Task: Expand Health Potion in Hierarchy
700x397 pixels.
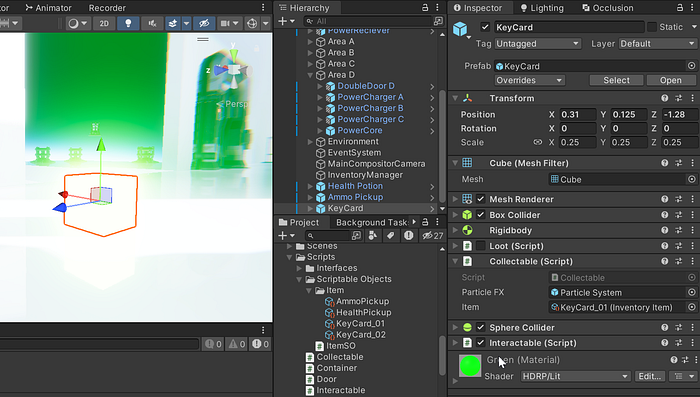Action: 310,186
